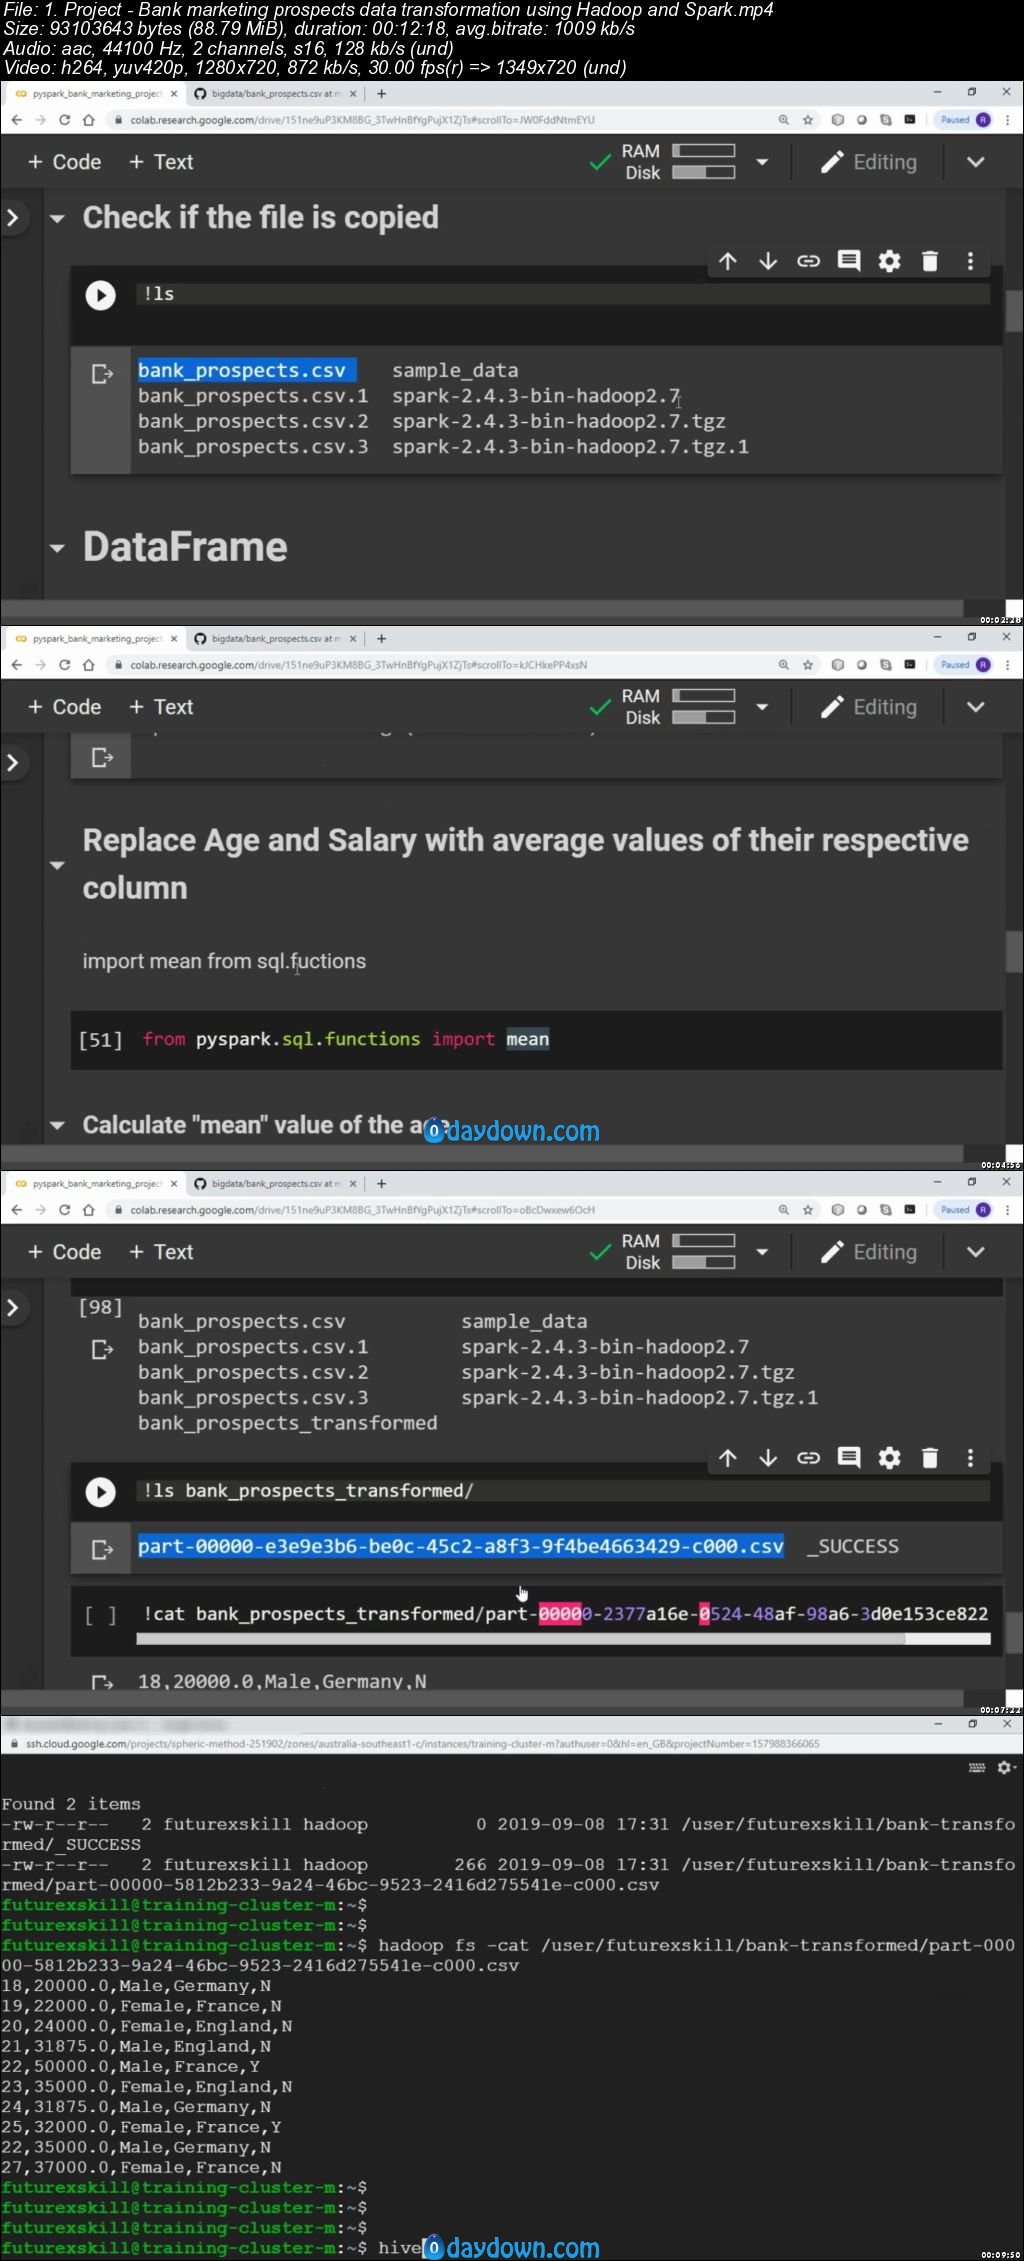Click output icon beside part-00000-e3e9e3b6 file name
Image resolution: width=1024 pixels, height=2261 pixels.
[102, 1549]
